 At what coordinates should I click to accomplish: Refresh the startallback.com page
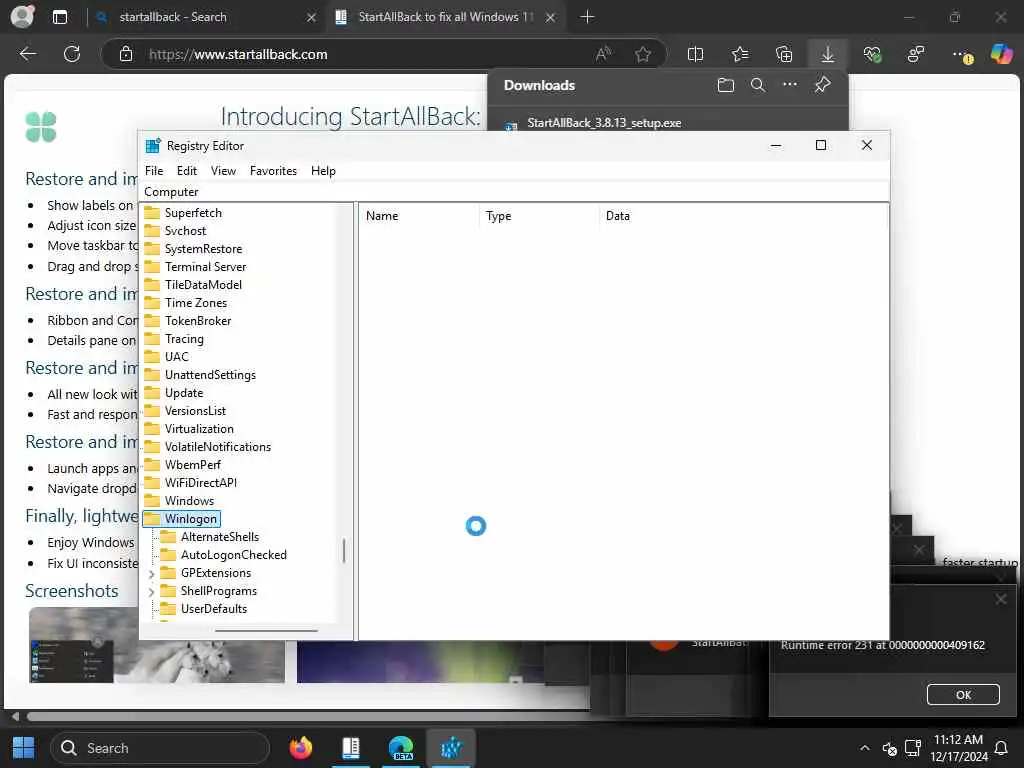(x=72, y=54)
